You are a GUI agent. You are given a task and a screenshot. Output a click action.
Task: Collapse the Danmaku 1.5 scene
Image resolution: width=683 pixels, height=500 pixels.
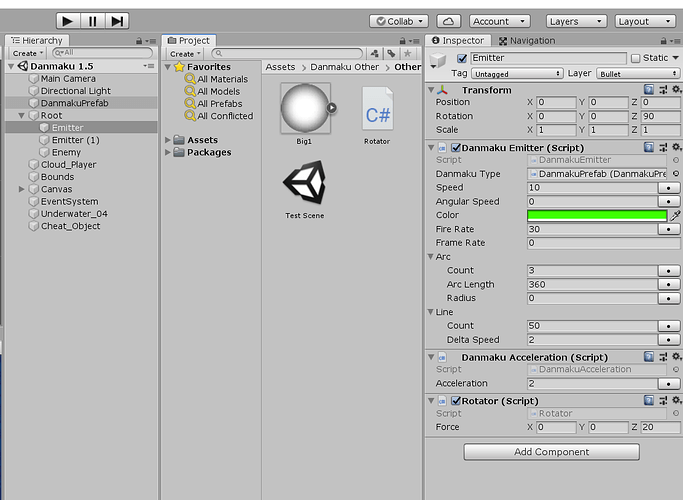[11, 66]
